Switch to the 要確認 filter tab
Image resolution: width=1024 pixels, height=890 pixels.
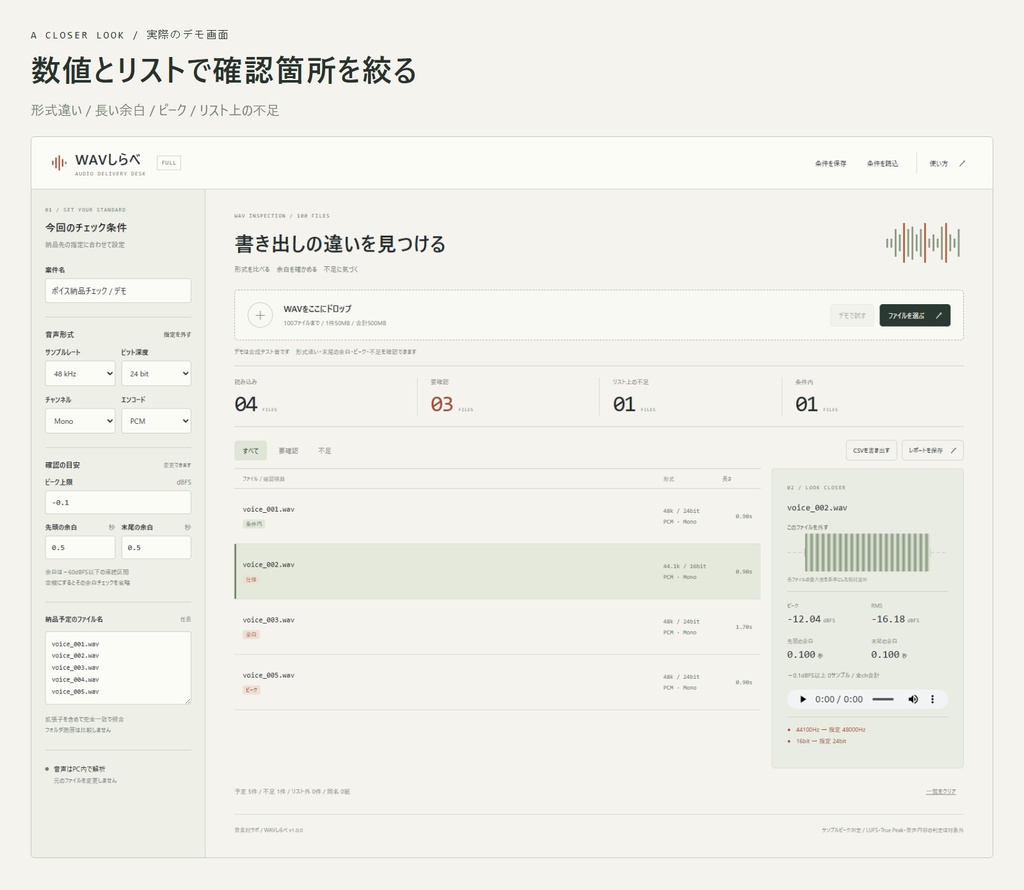click(x=288, y=451)
